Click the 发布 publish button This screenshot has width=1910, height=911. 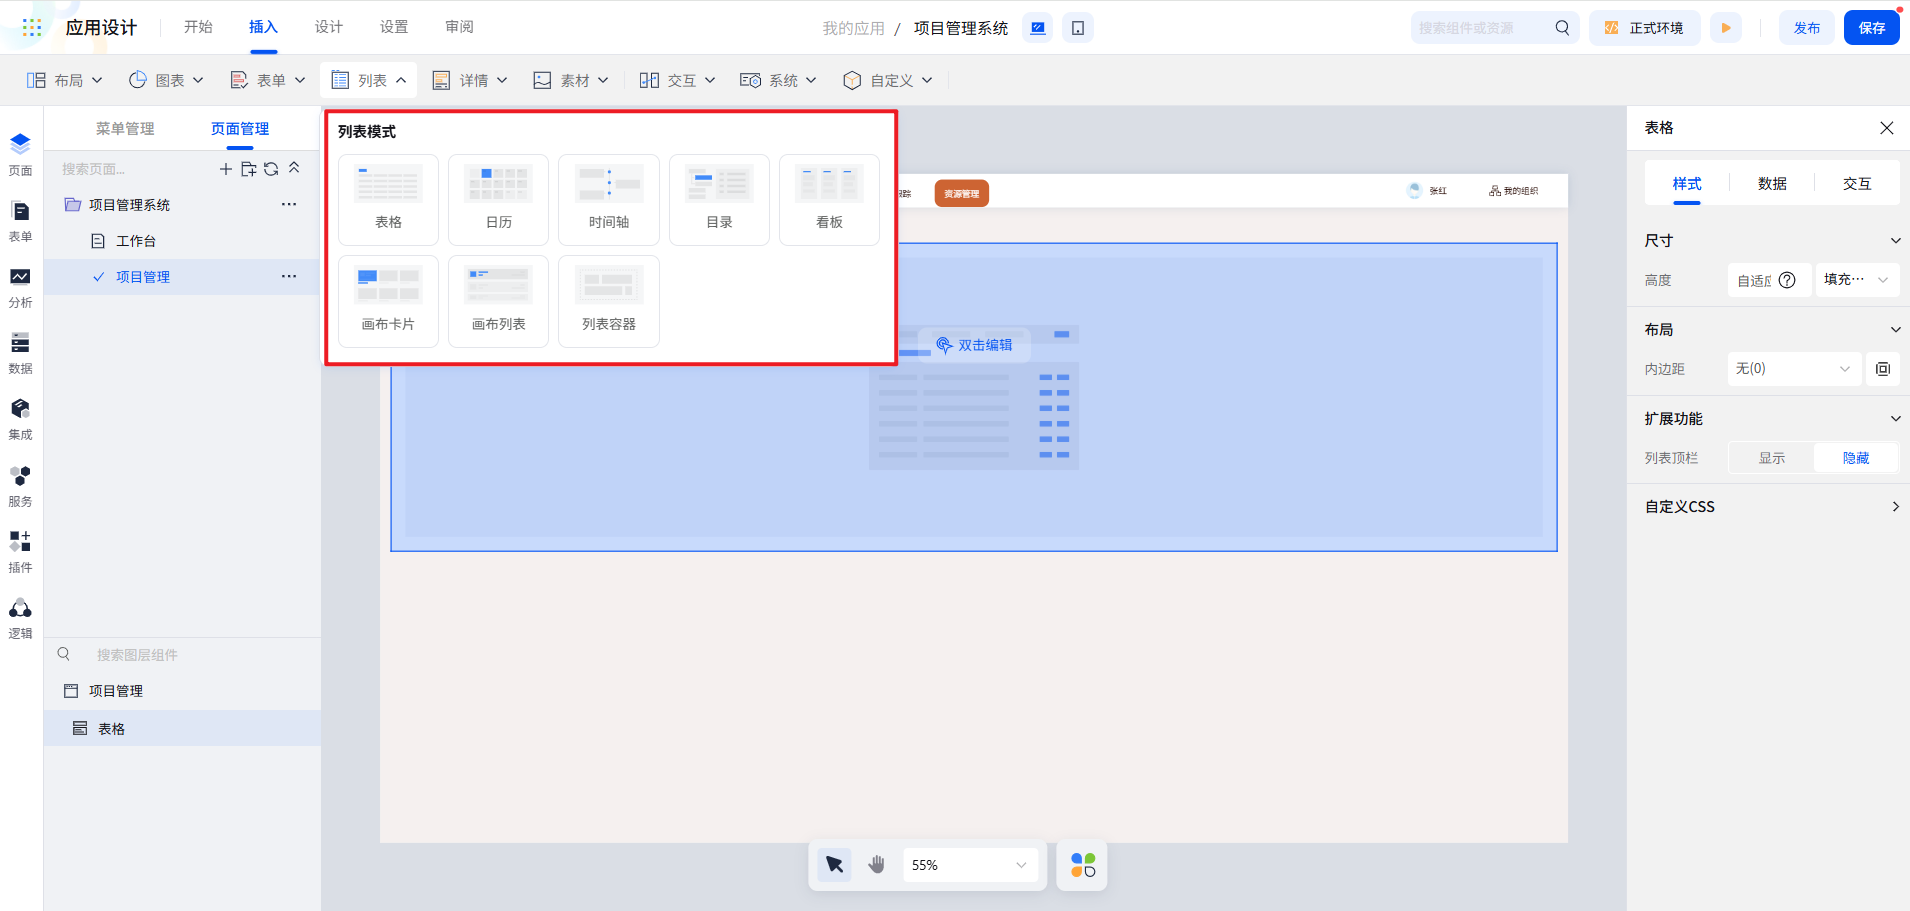click(1806, 27)
